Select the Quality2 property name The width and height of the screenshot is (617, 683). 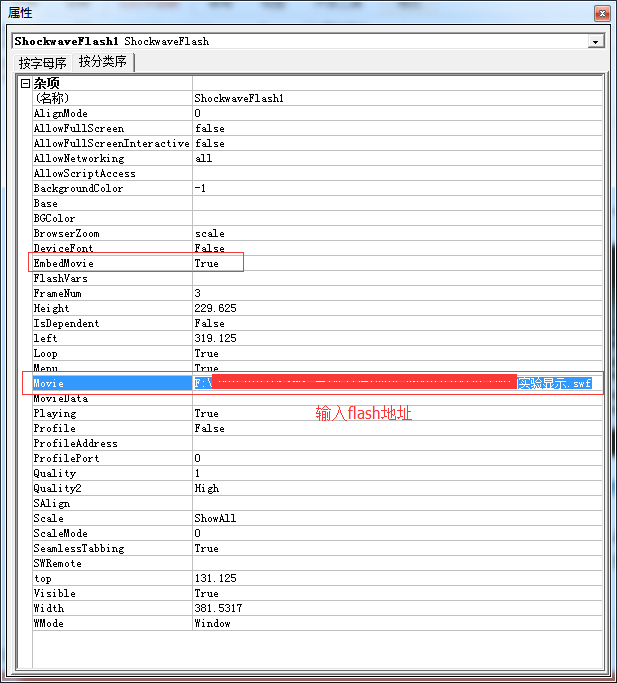point(112,488)
